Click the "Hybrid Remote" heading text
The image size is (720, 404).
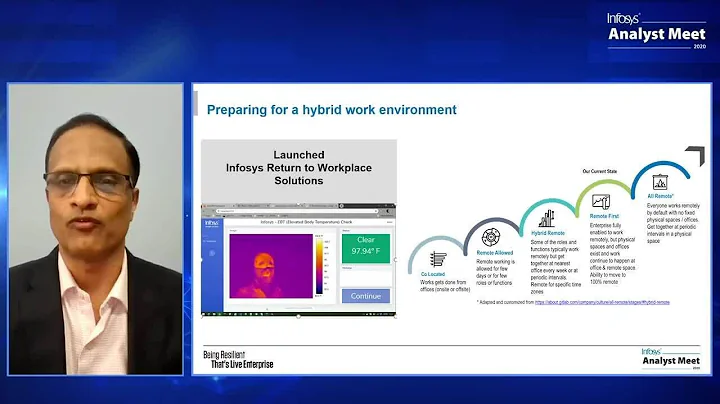[548, 233]
